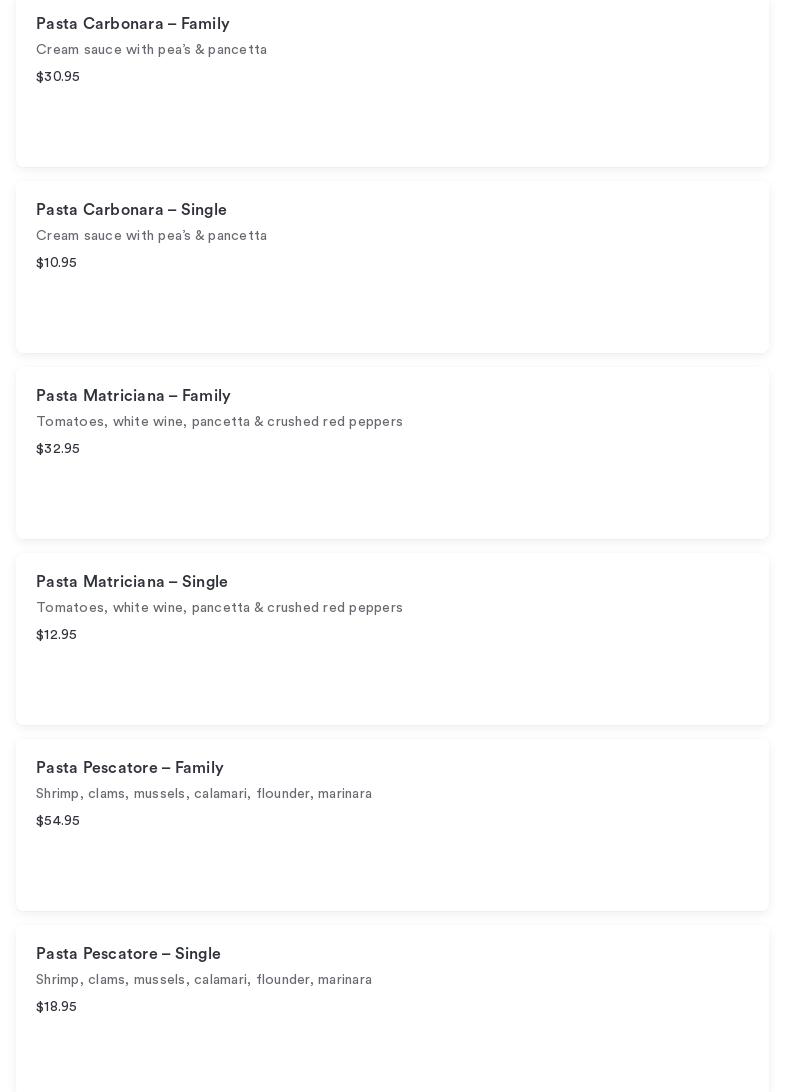Select Pasta Carbonara – Single title
785x1092 pixels.
[x=131, y=210]
